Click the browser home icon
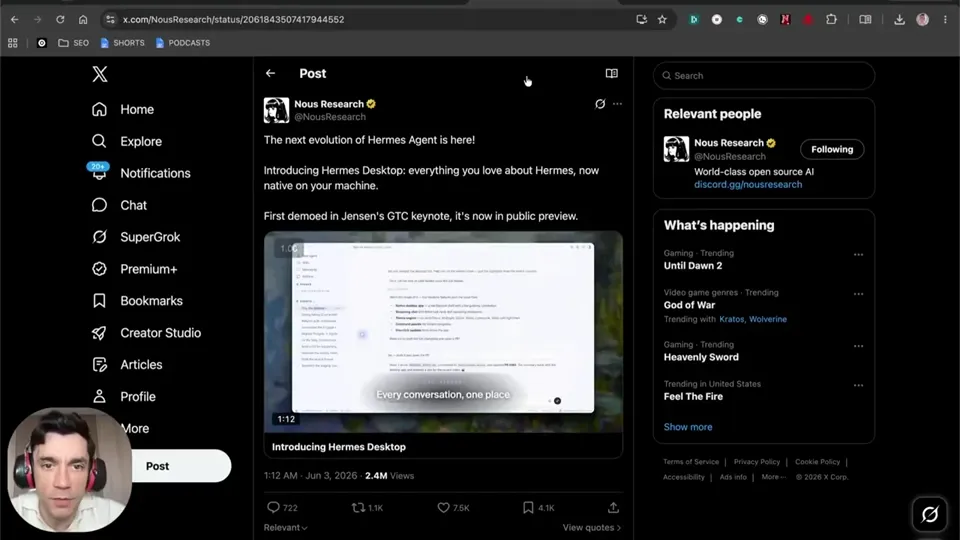Screen dimensions: 960x540 (x=83, y=20)
